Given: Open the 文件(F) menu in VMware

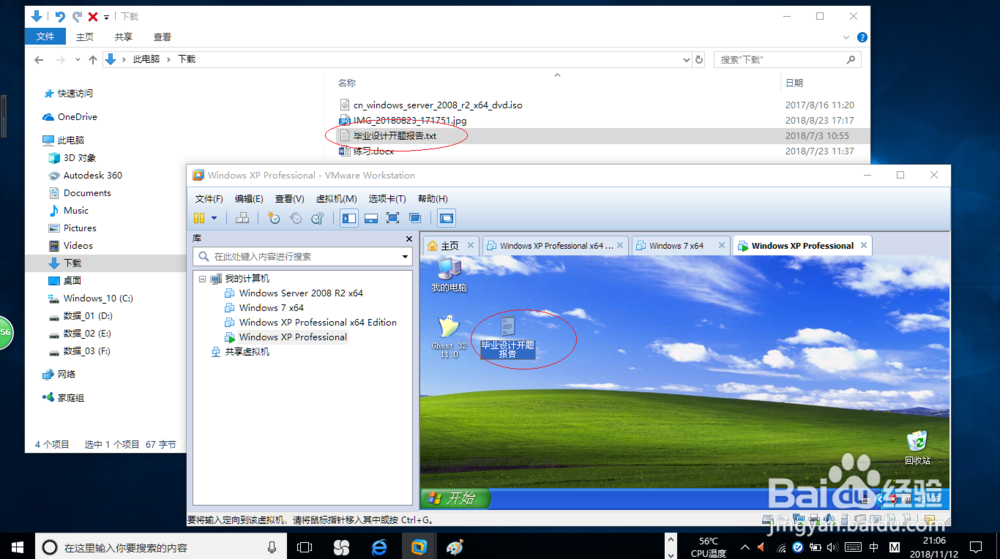Looking at the screenshot, I should tap(209, 199).
